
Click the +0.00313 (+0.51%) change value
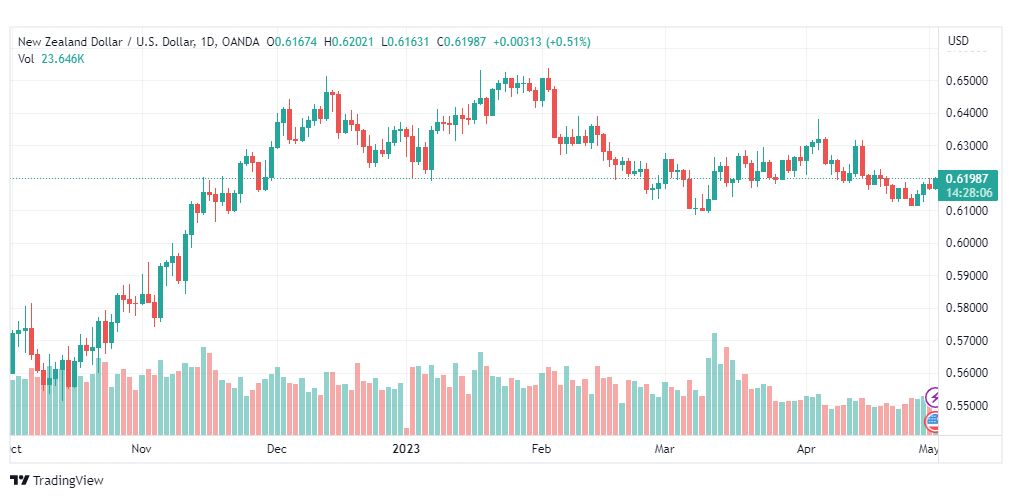541,42
